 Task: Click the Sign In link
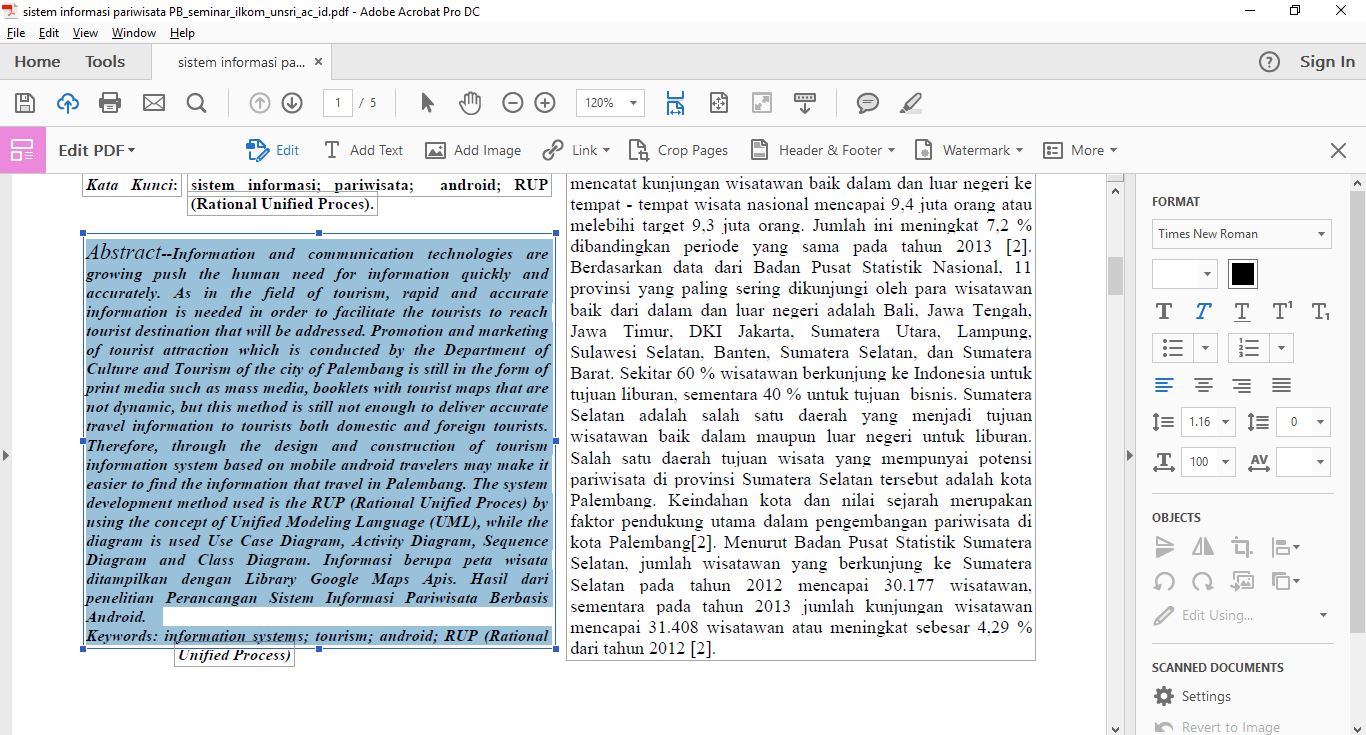click(x=1326, y=61)
